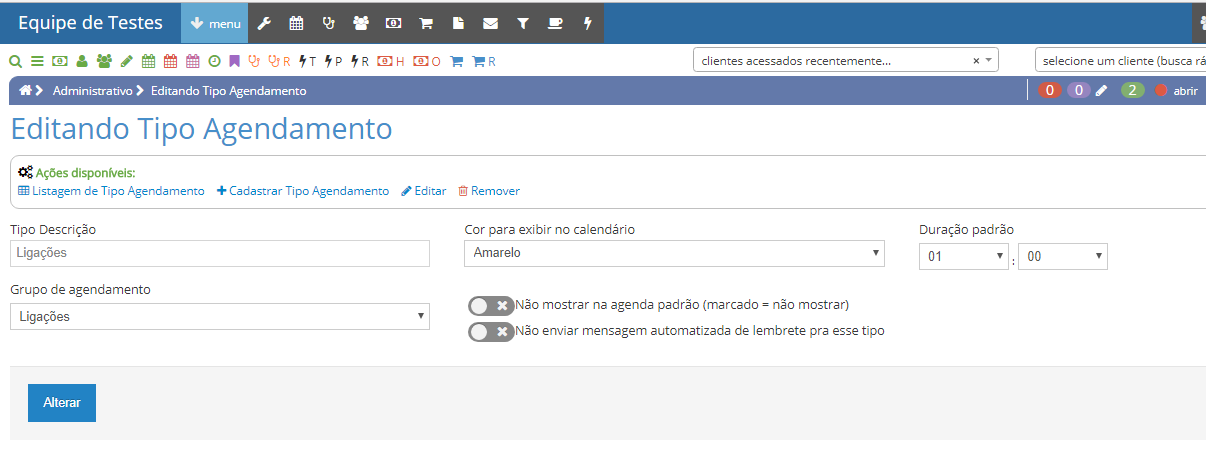Click the envelope icon in top navbar
This screenshot has height=468, width=1206.
490,23
